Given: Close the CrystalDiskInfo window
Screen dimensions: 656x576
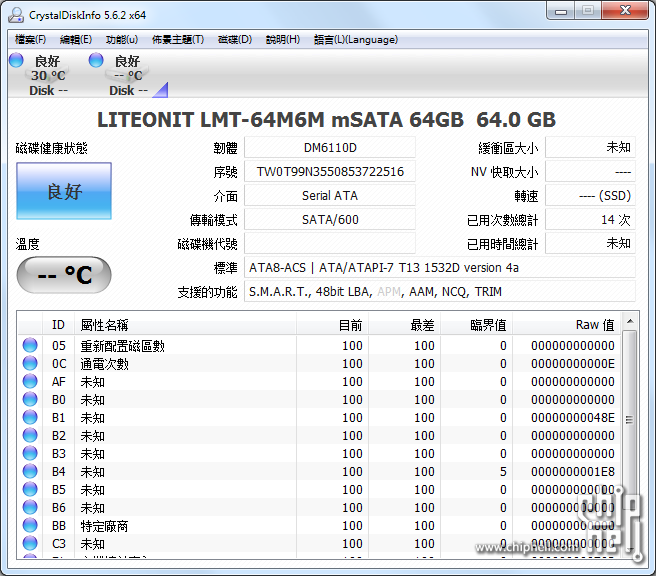Looking at the screenshot, I should coord(625,11).
